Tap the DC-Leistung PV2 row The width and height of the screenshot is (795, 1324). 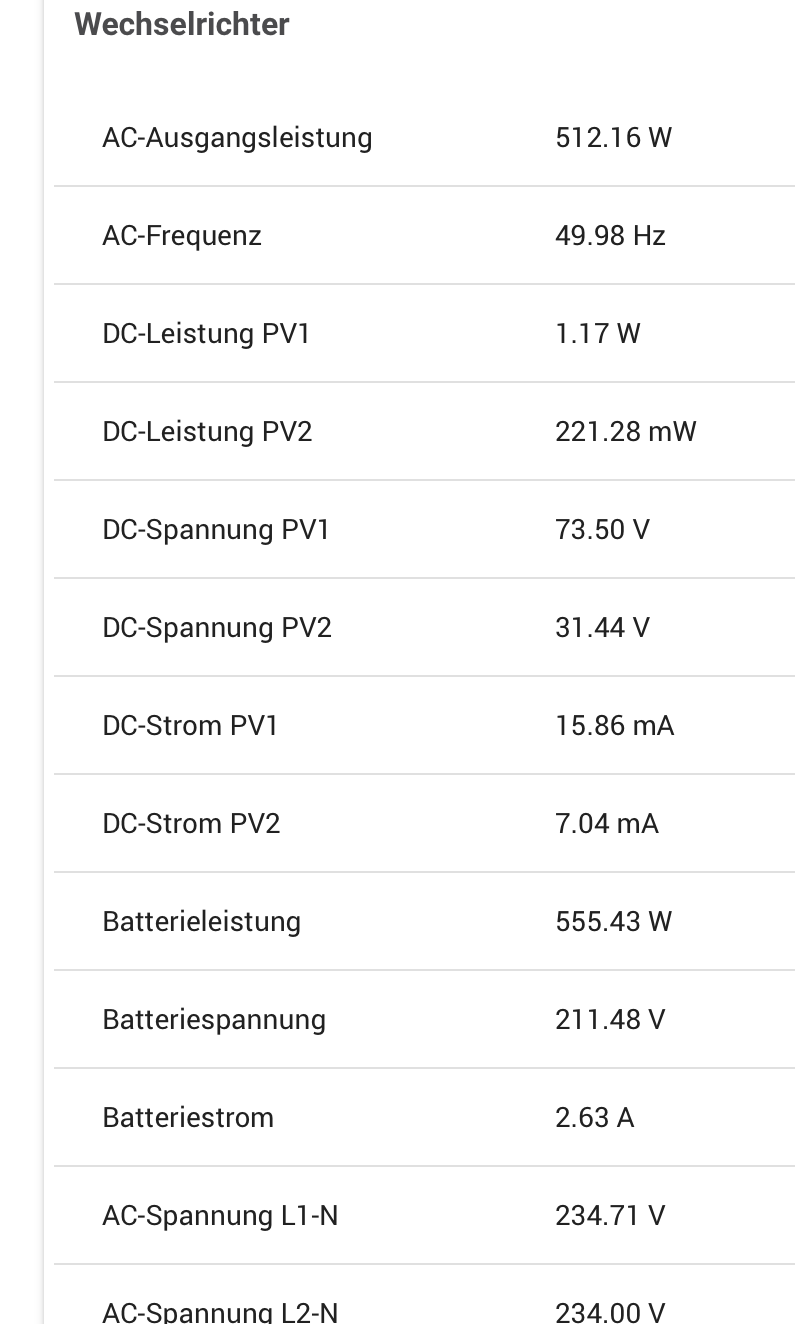tap(424, 431)
